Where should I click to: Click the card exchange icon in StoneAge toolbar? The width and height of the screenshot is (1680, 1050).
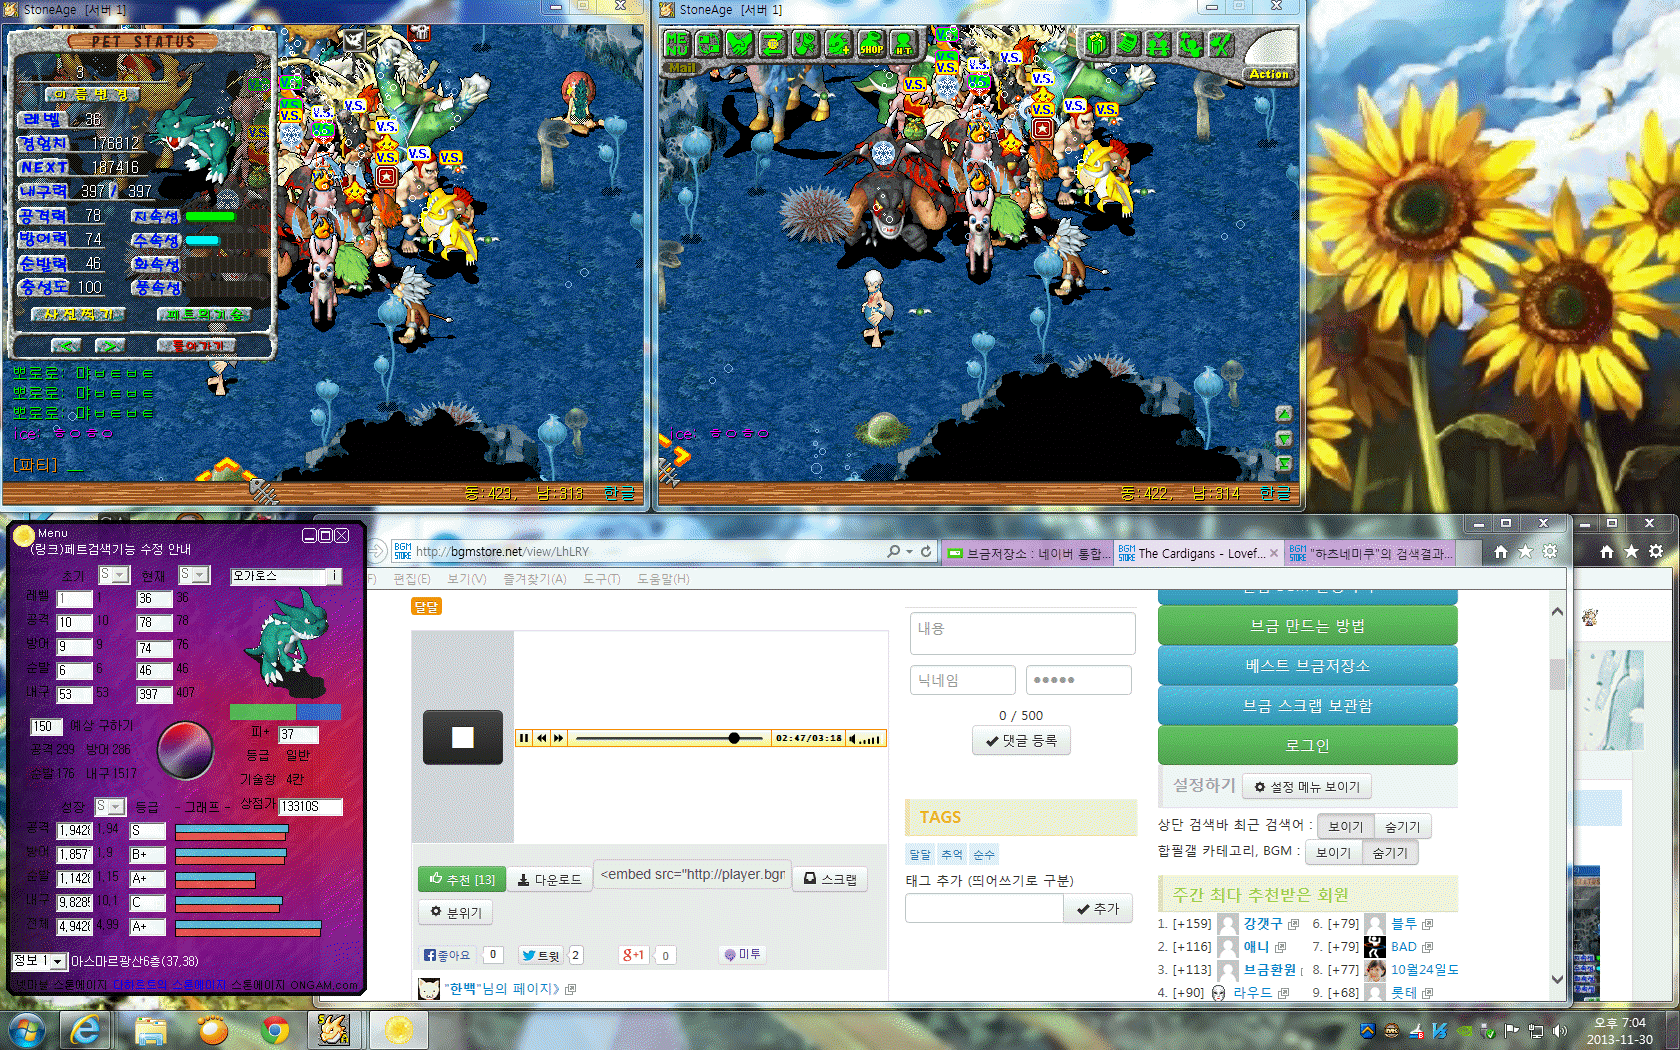pos(709,43)
